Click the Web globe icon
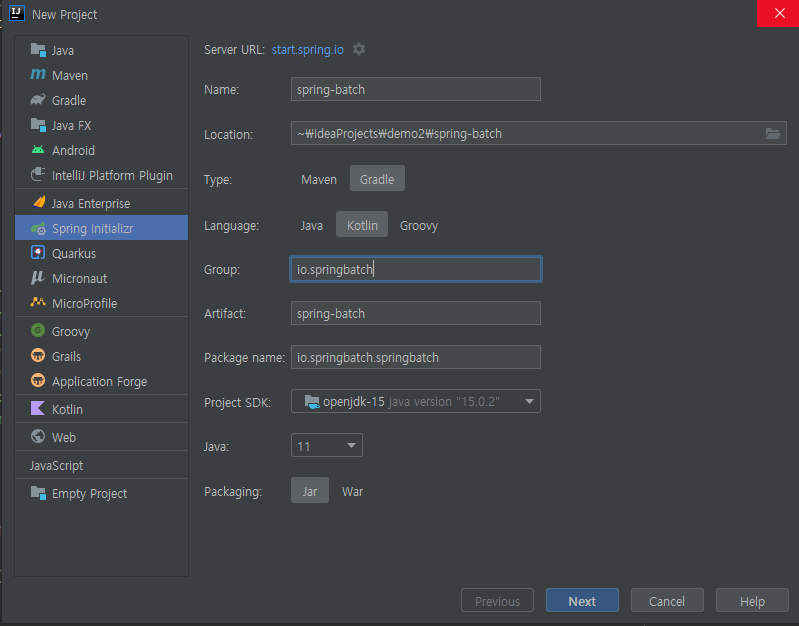This screenshot has height=626, width=799. (x=38, y=436)
